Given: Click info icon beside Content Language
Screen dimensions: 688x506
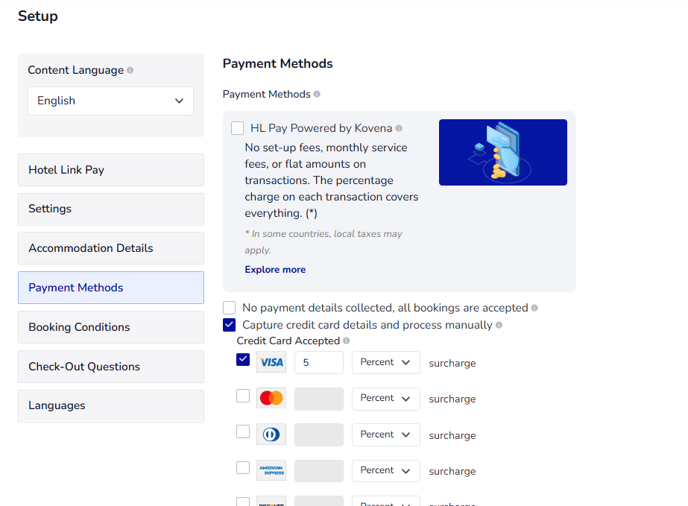Looking at the screenshot, I should click(x=130, y=70).
